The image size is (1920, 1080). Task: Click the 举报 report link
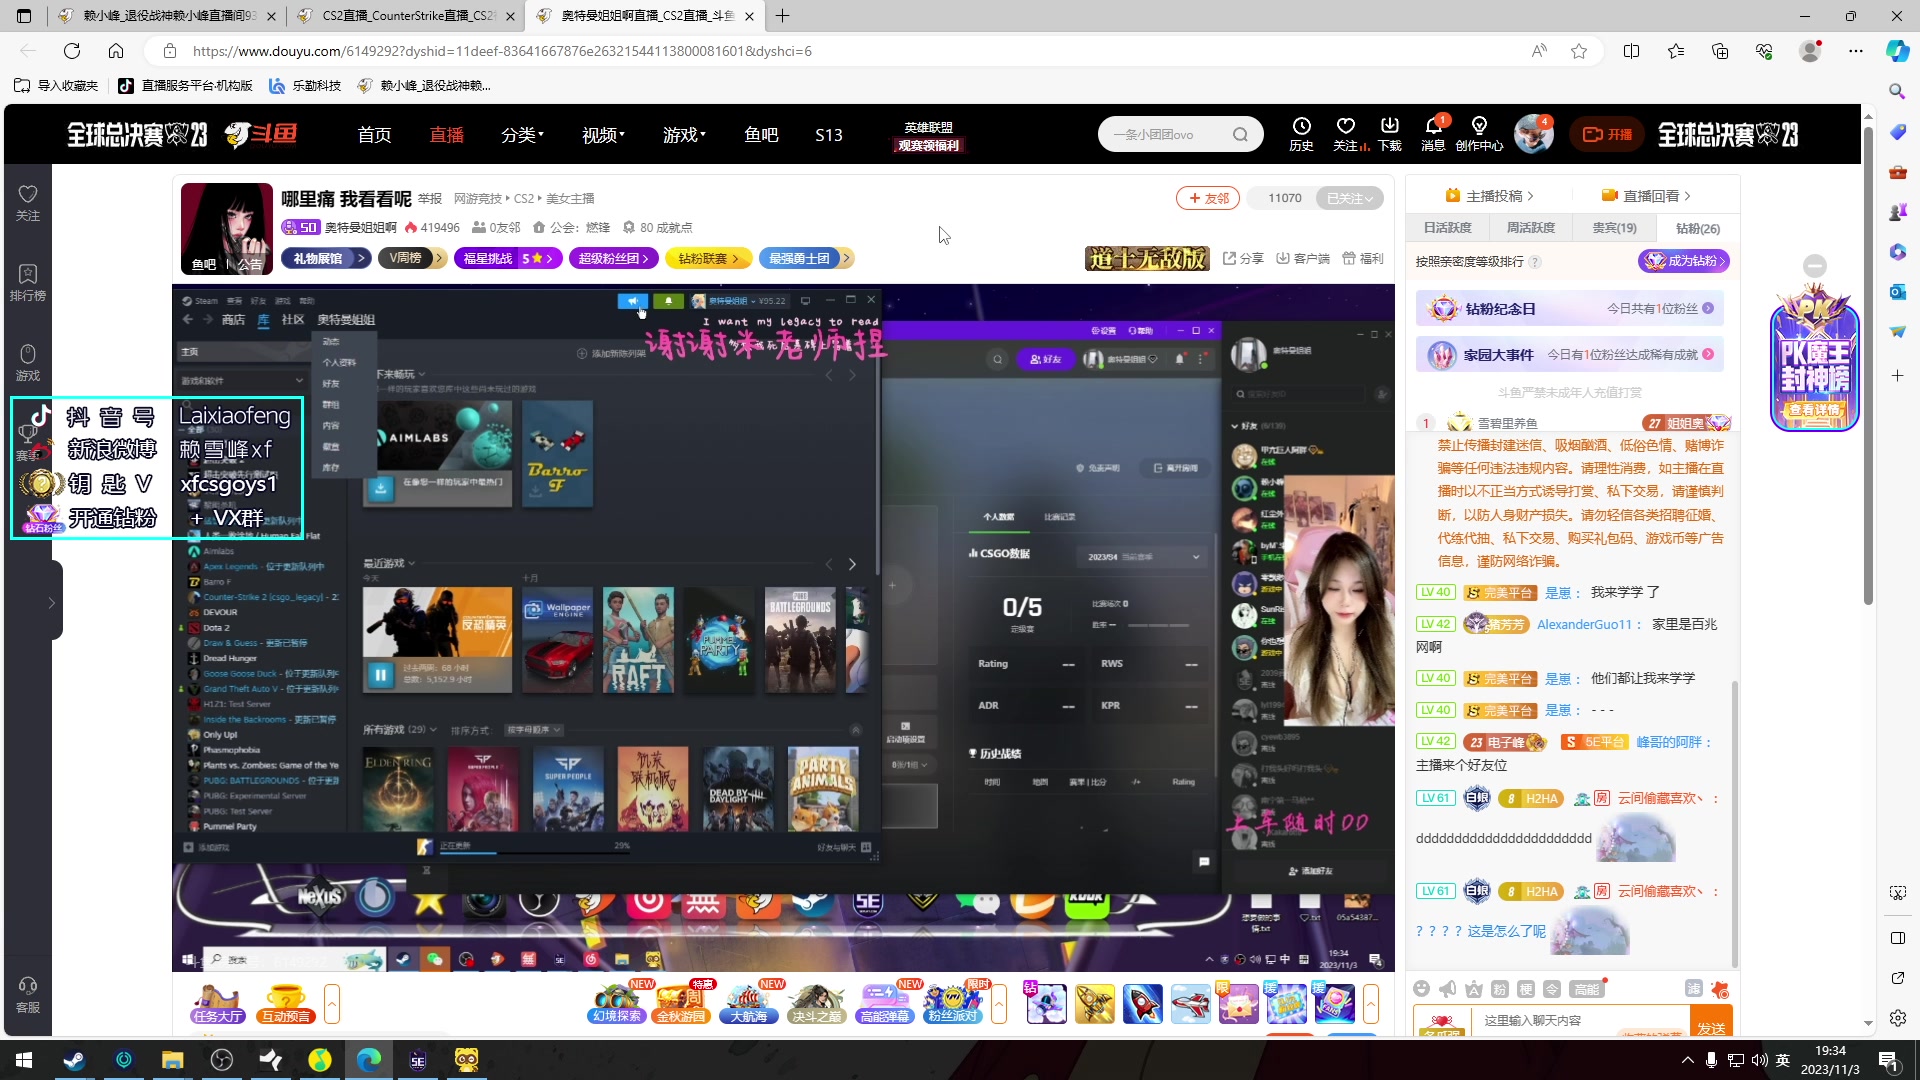click(x=430, y=198)
